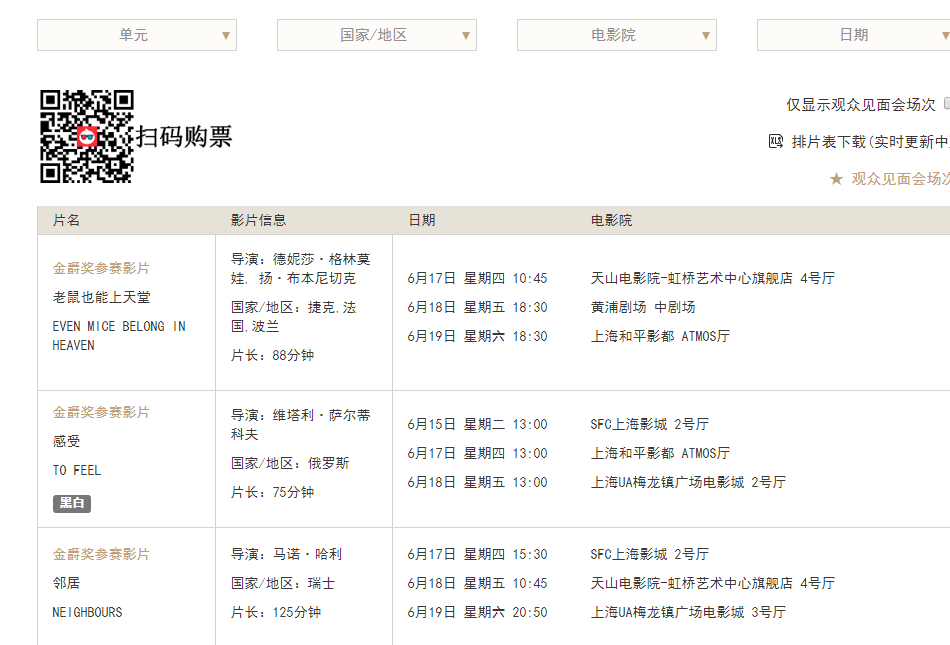Click the 黑白 badge under TO FEEL
This screenshot has height=645, width=950.
coord(72,503)
